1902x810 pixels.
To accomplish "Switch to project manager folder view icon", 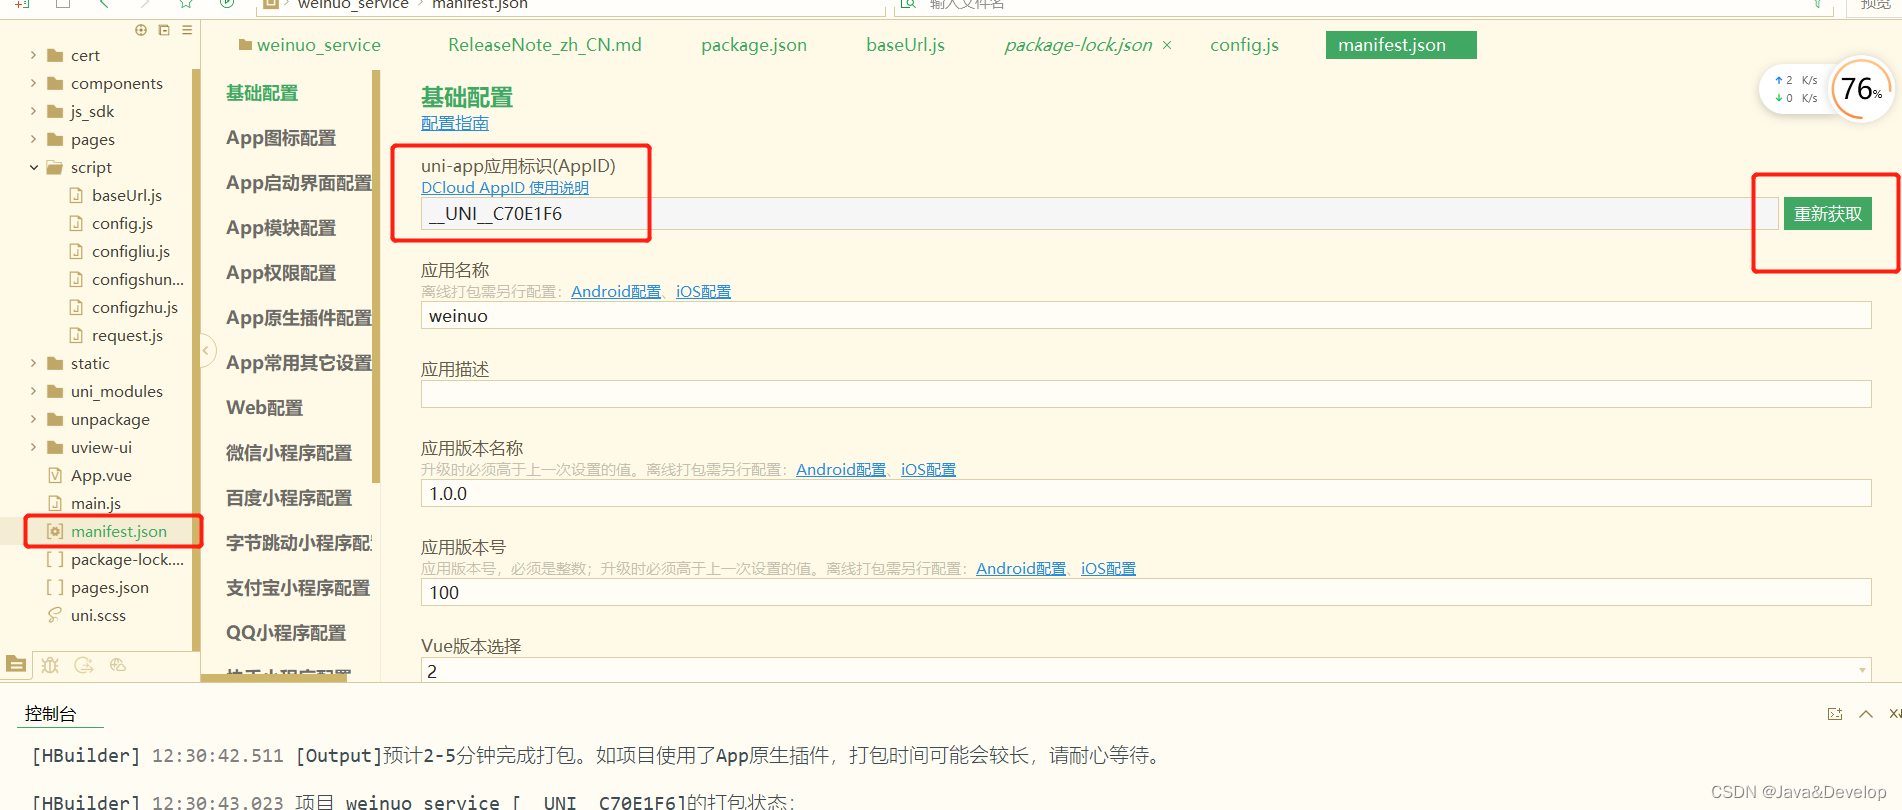I will [16, 664].
